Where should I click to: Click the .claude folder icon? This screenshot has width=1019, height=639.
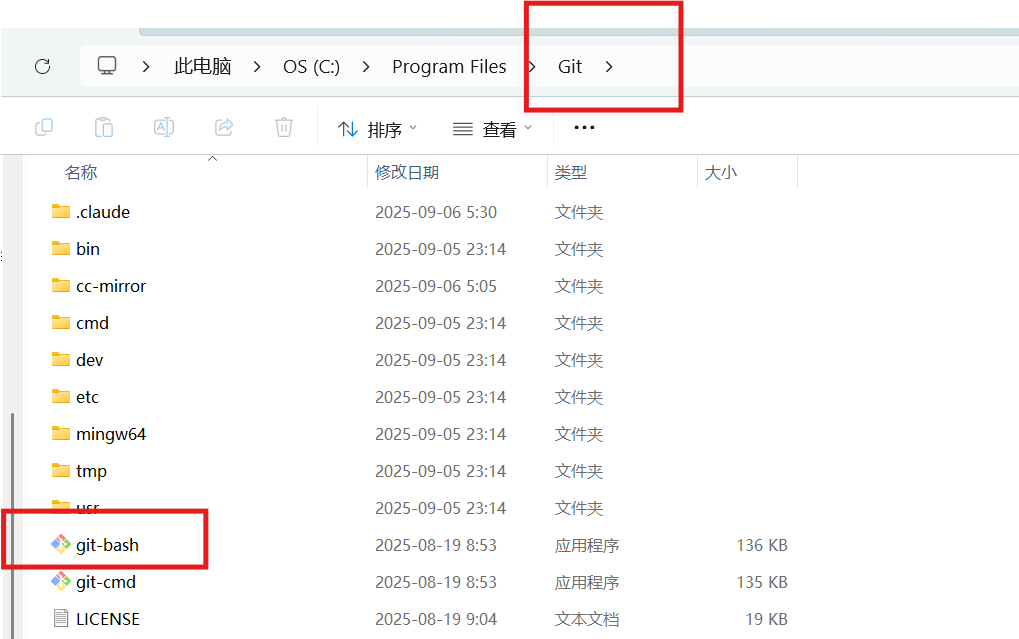pyautogui.click(x=61, y=211)
